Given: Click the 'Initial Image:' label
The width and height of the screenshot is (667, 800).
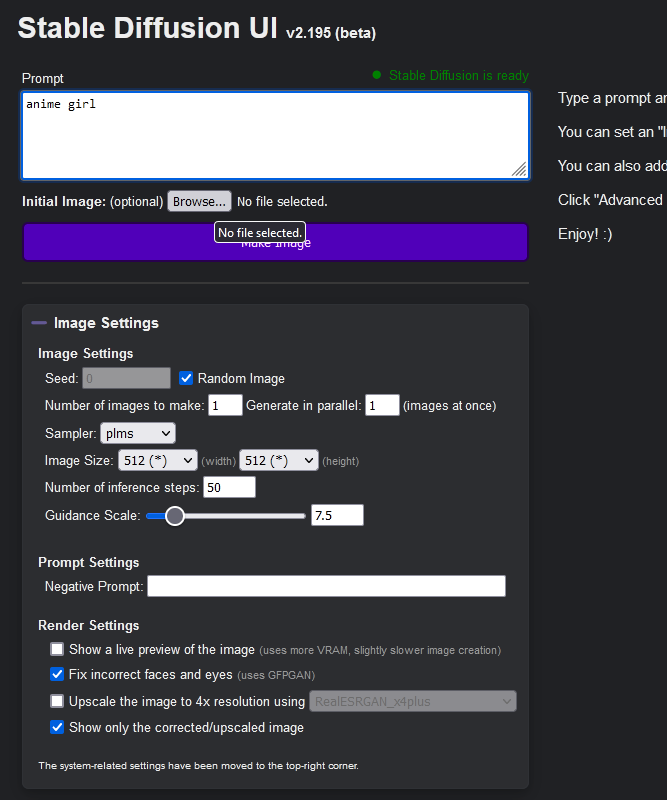Looking at the screenshot, I should pos(64,202).
